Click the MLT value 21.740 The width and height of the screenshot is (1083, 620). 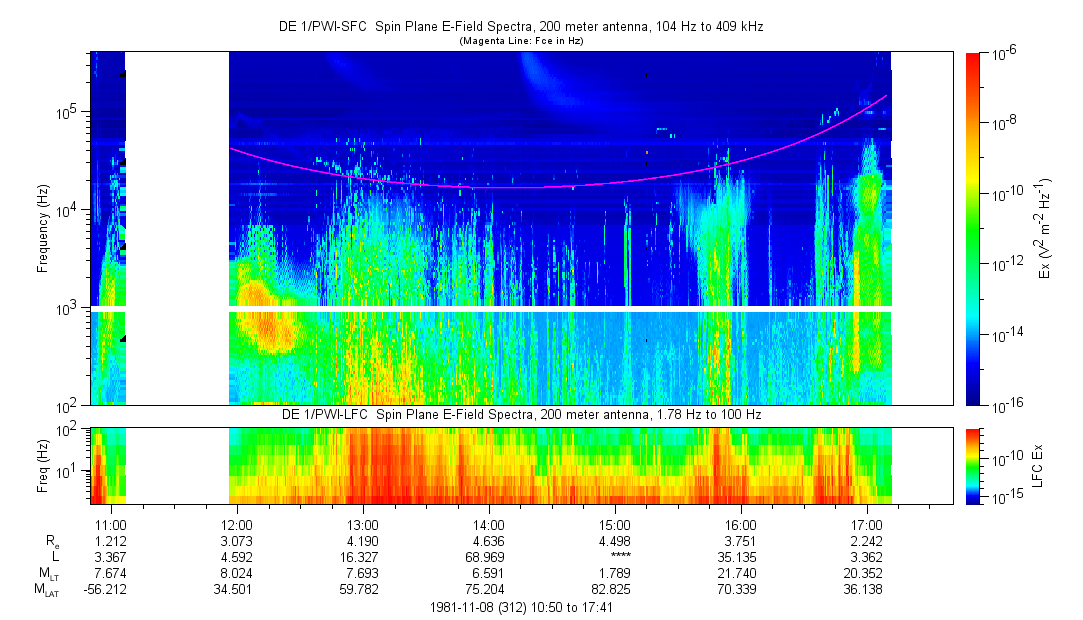click(740, 573)
